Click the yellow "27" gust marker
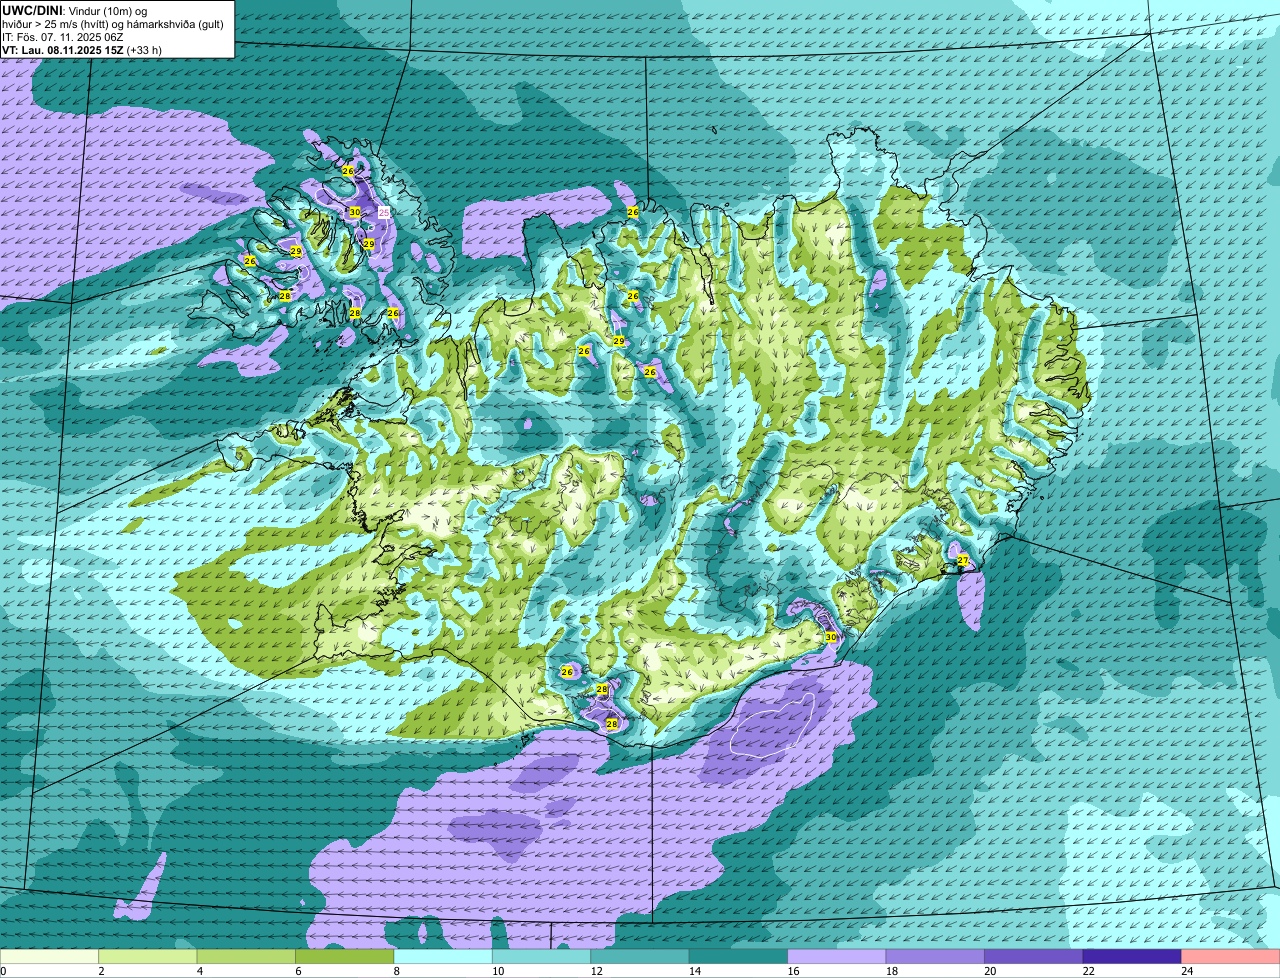 [x=963, y=561]
